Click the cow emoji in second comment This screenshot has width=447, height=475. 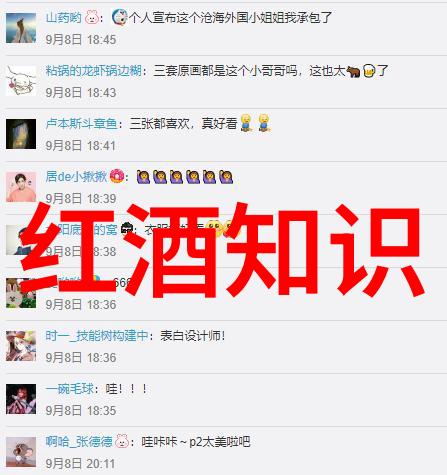click(353, 71)
